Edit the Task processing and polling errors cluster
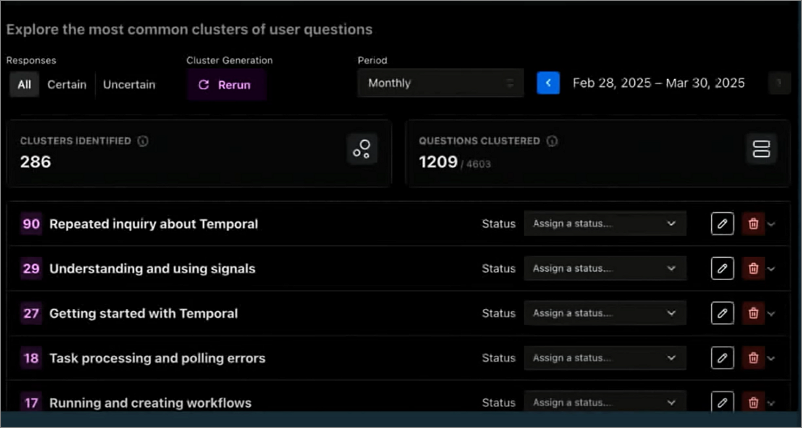The height and width of the screenshot is (428, 802). 722,358
